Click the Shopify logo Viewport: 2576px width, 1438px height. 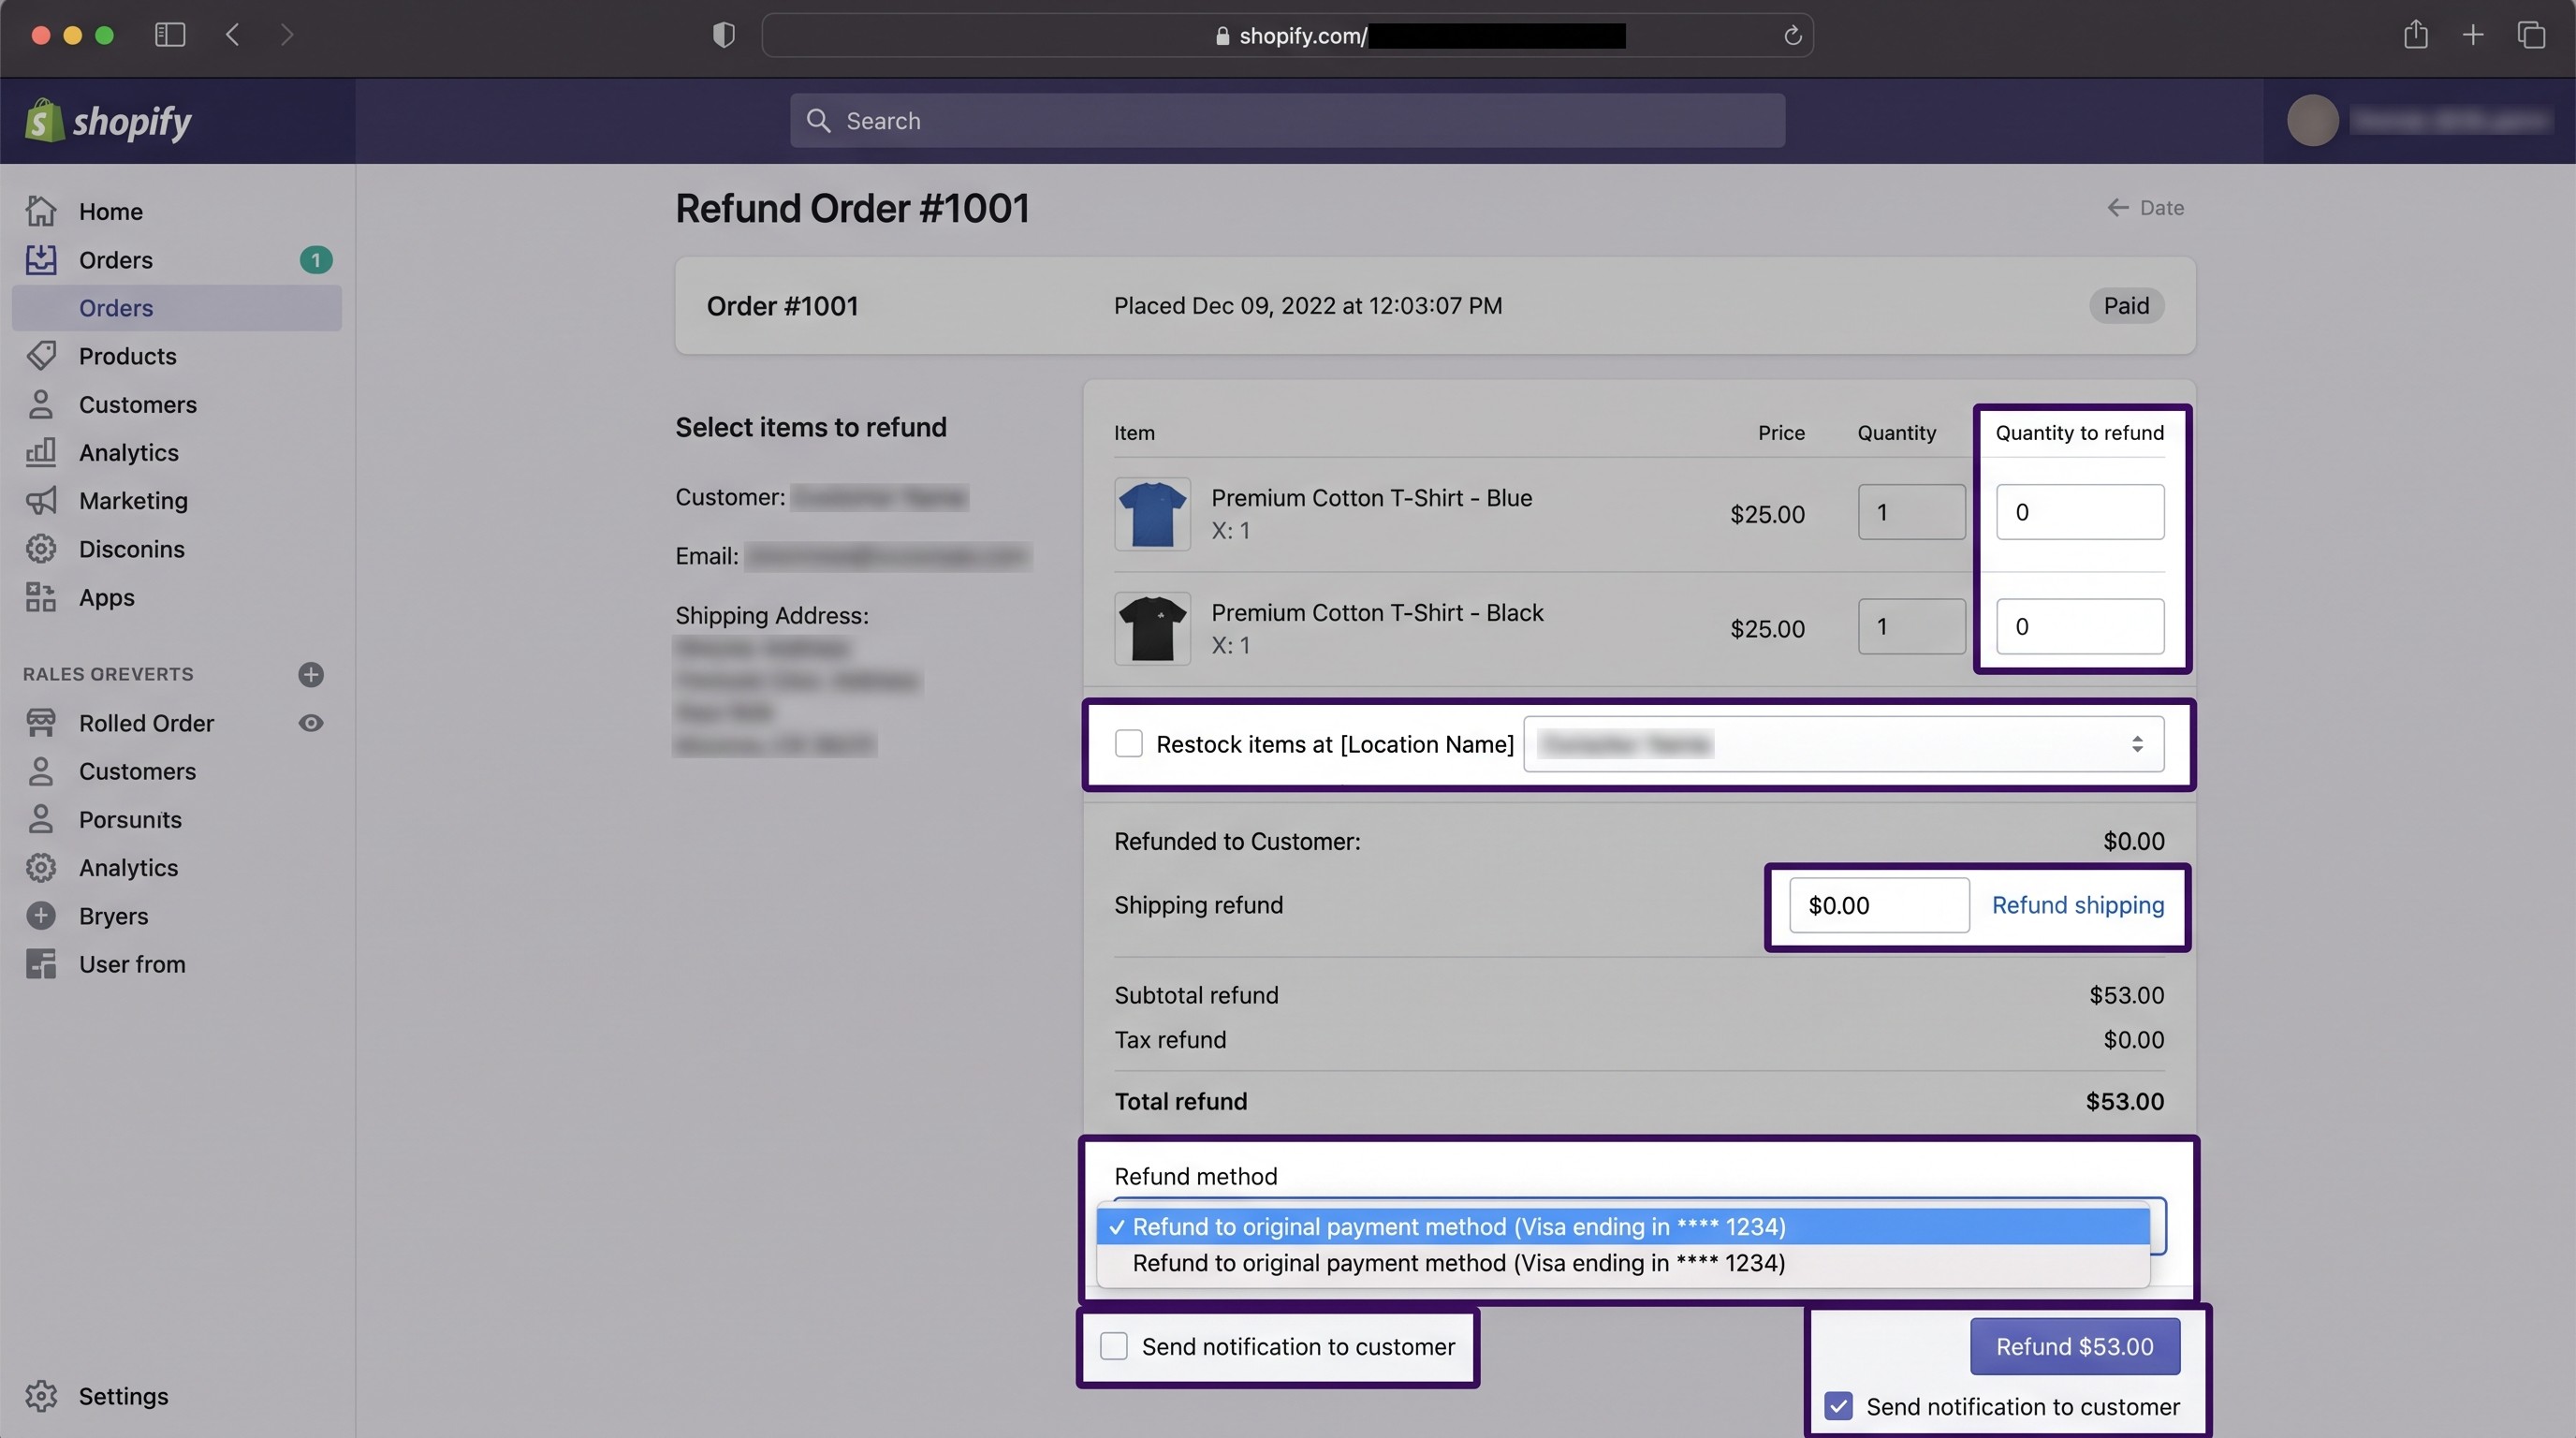click(x=108, y=121)
